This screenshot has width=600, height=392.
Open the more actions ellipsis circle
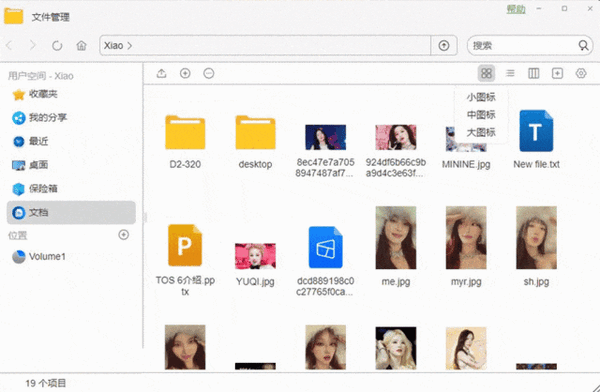pos(209,73)
